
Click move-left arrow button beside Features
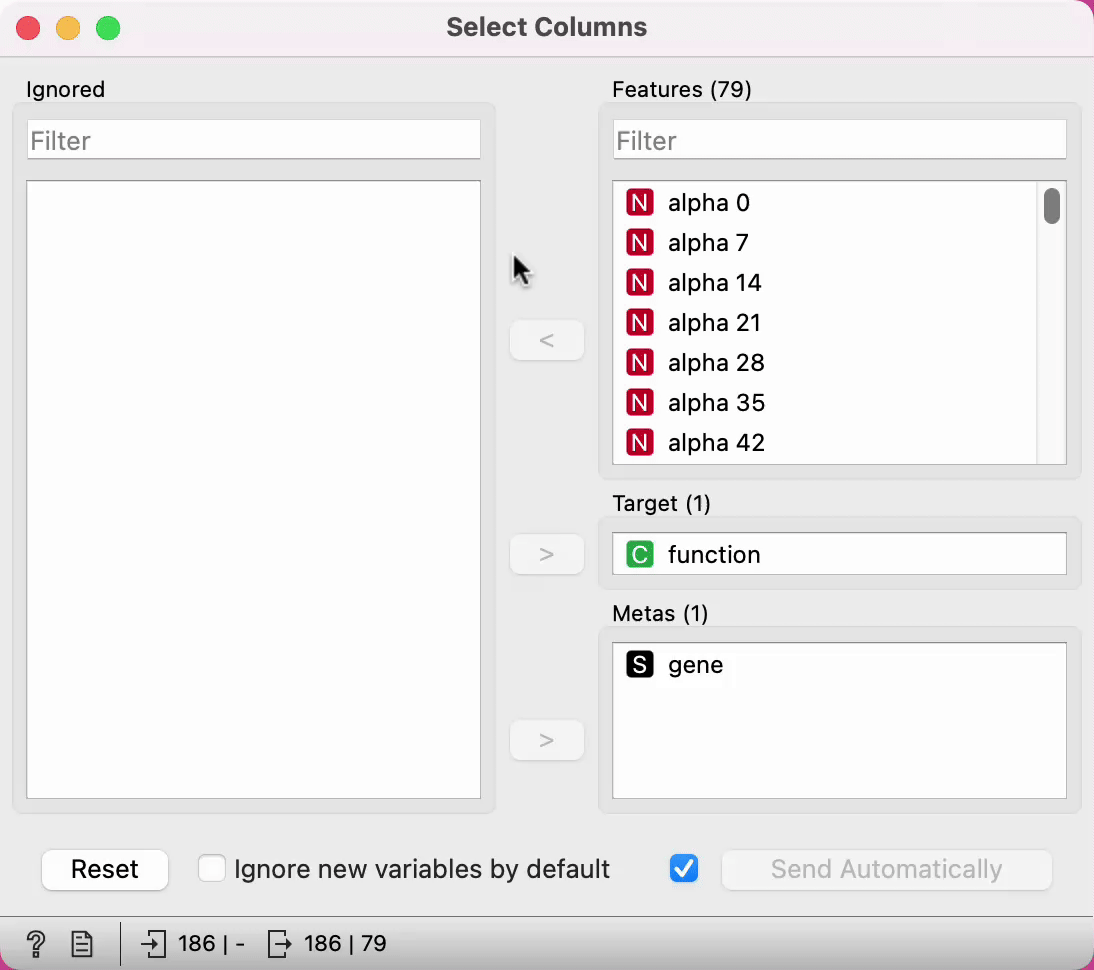[x=546, y=341]
